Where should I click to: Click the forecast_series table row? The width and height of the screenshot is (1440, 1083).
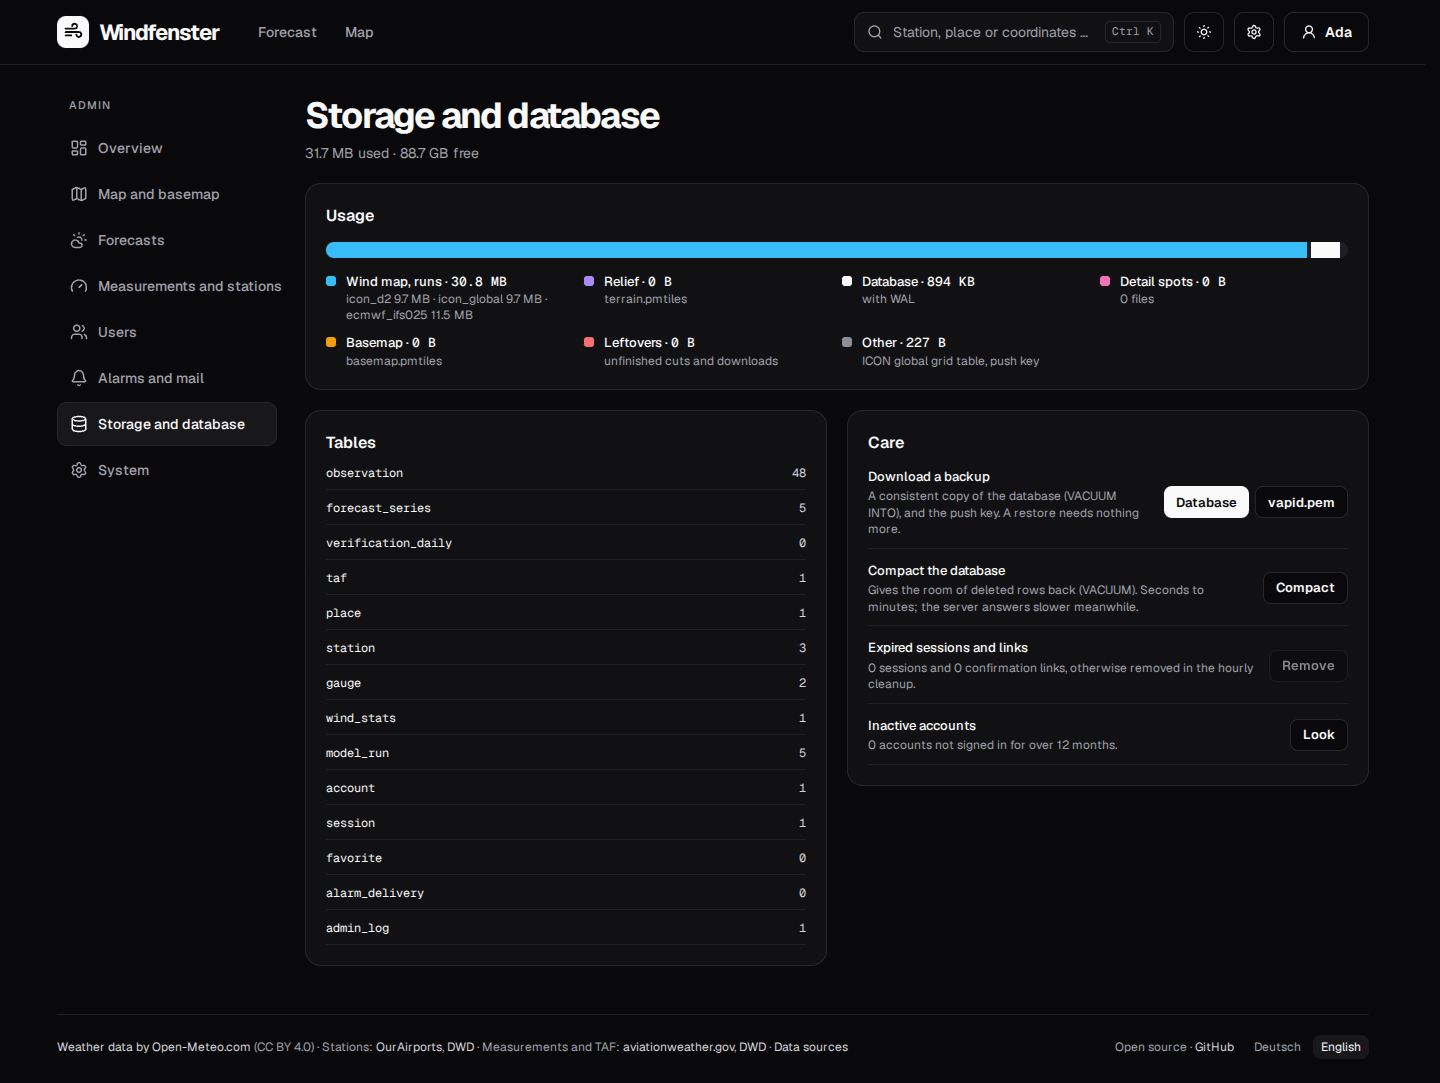click(566, 508)
